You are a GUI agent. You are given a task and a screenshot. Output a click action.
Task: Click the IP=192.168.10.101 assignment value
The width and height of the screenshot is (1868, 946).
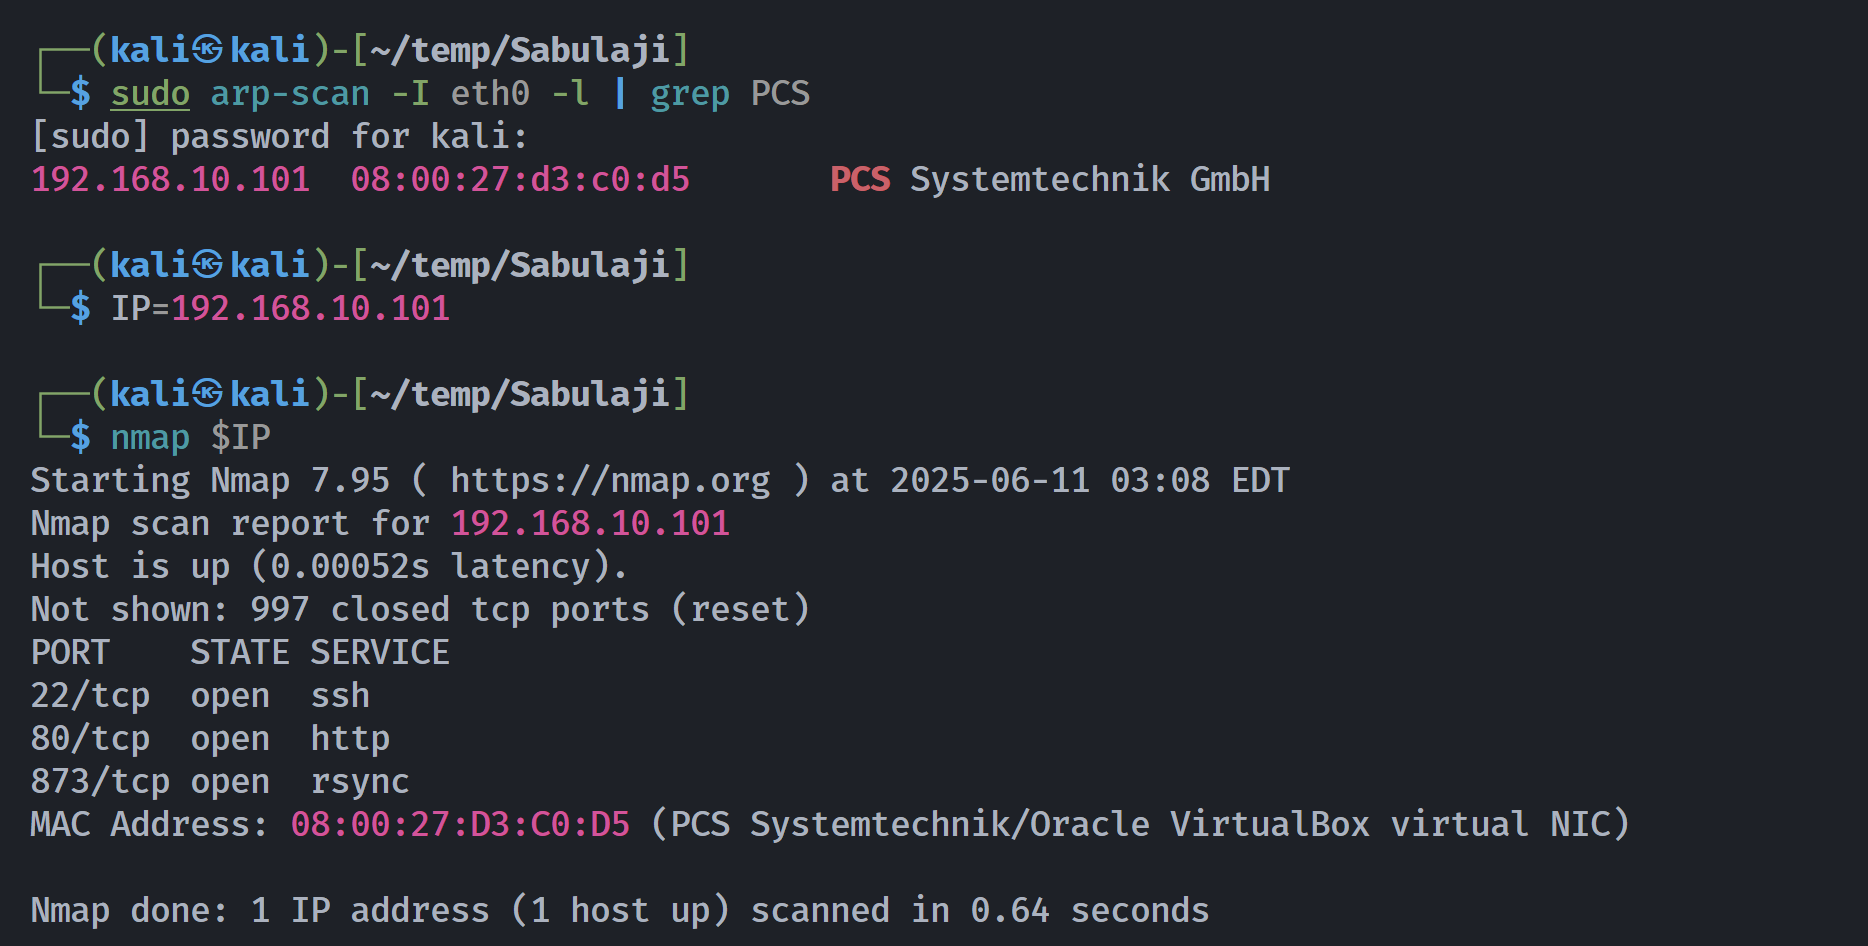click(x=310, y=309)
